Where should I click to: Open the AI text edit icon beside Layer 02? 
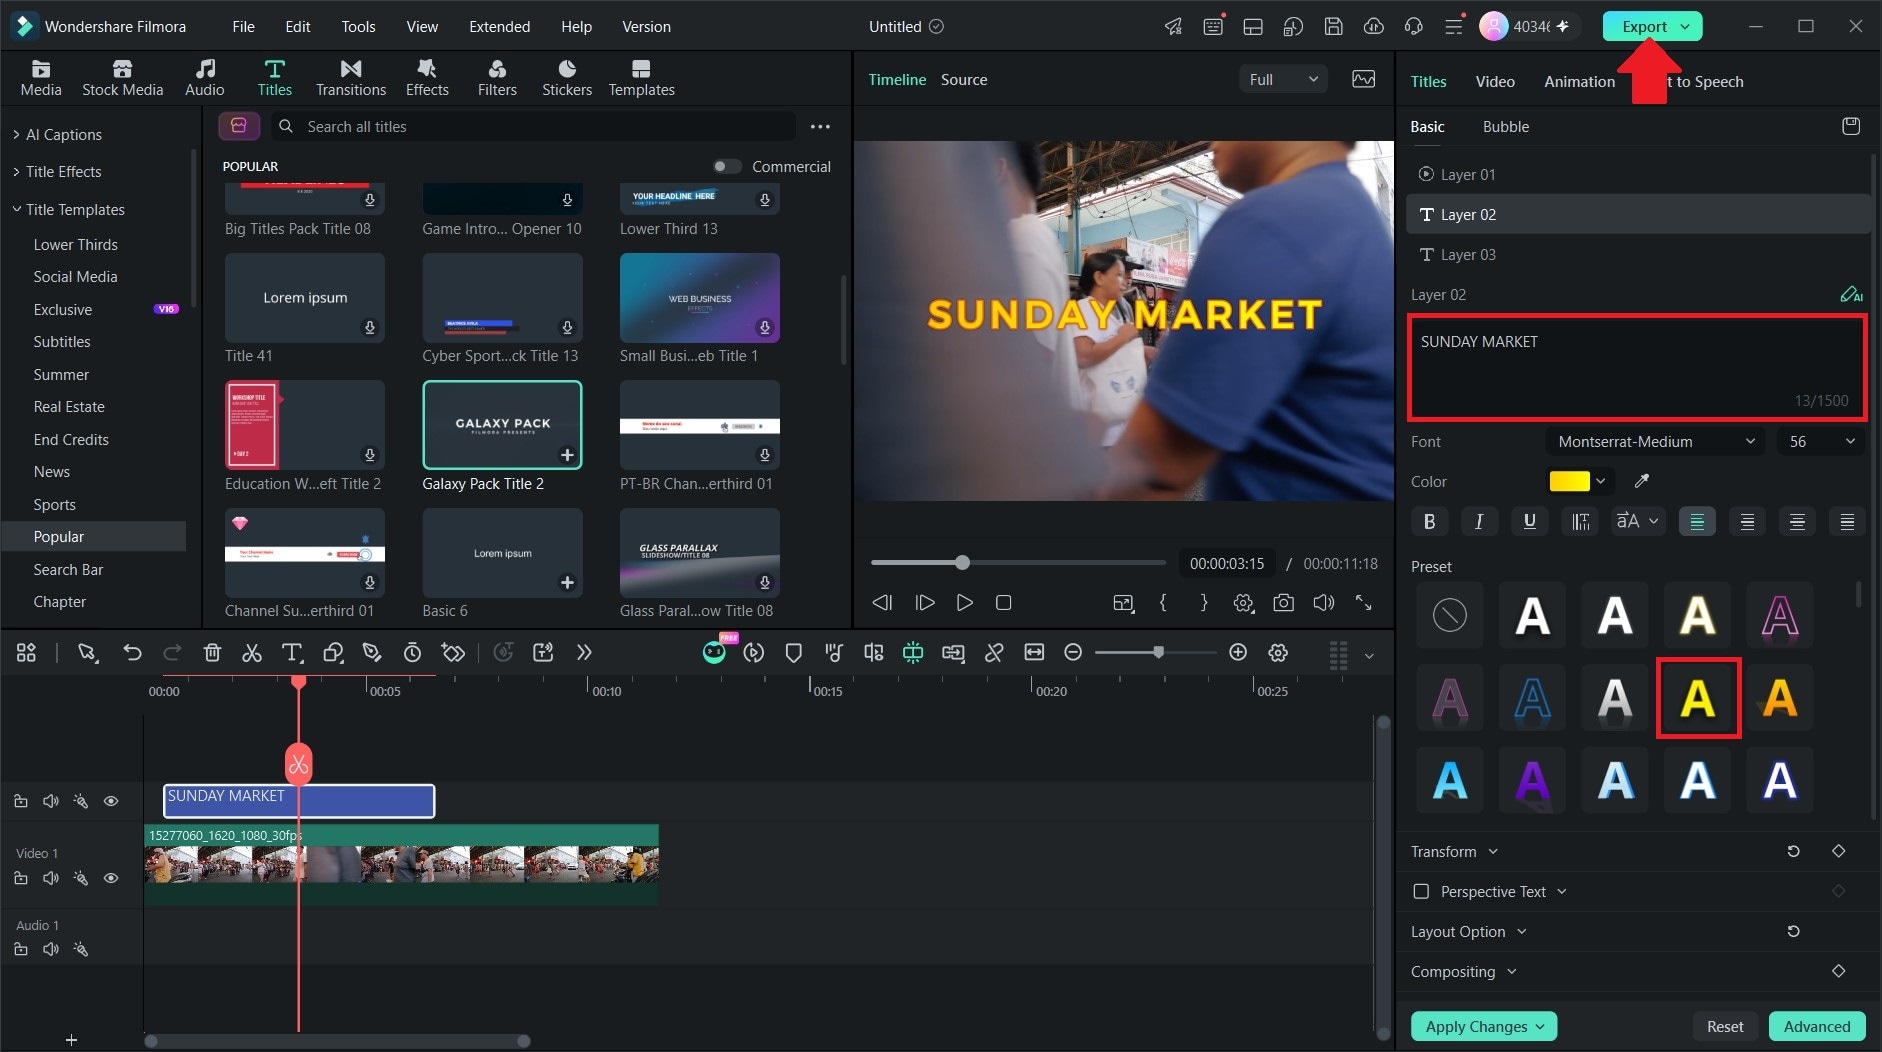tap(1851, 294)
